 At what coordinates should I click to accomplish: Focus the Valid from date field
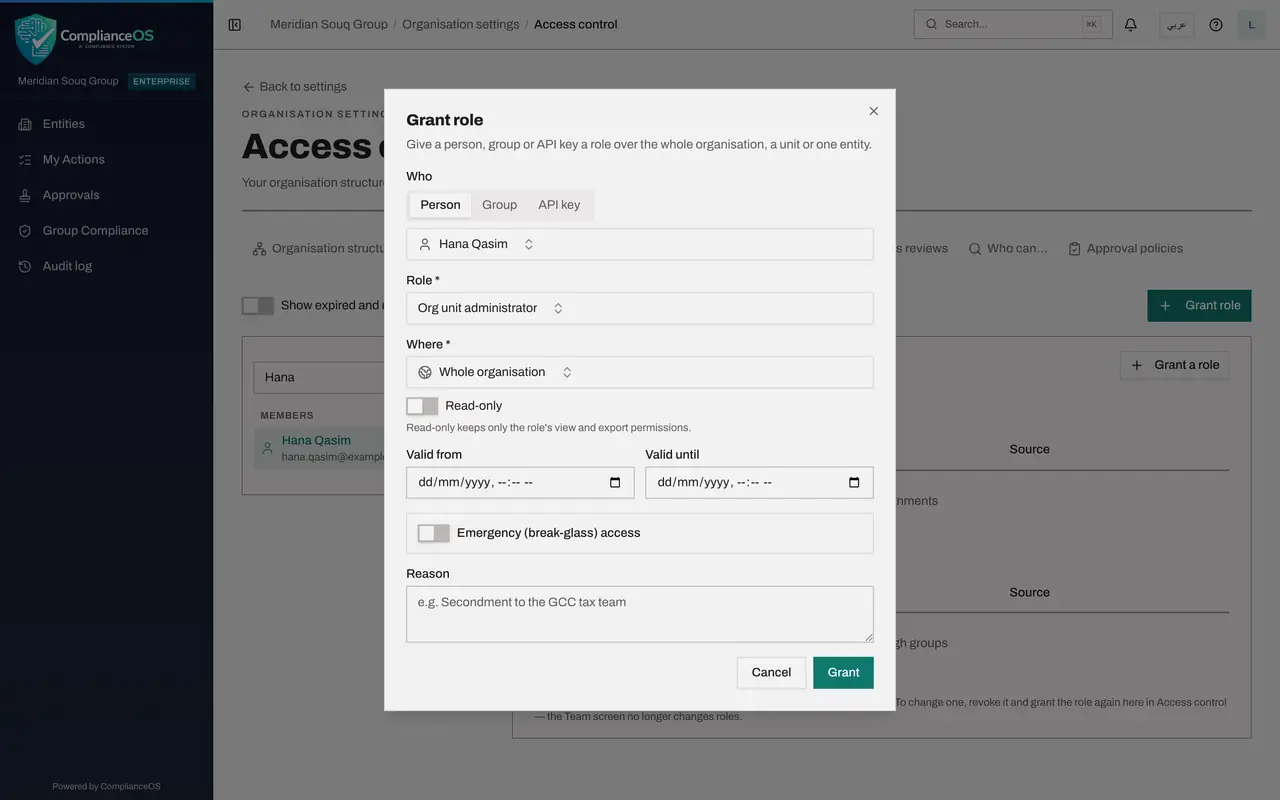[x=520, y=482]
